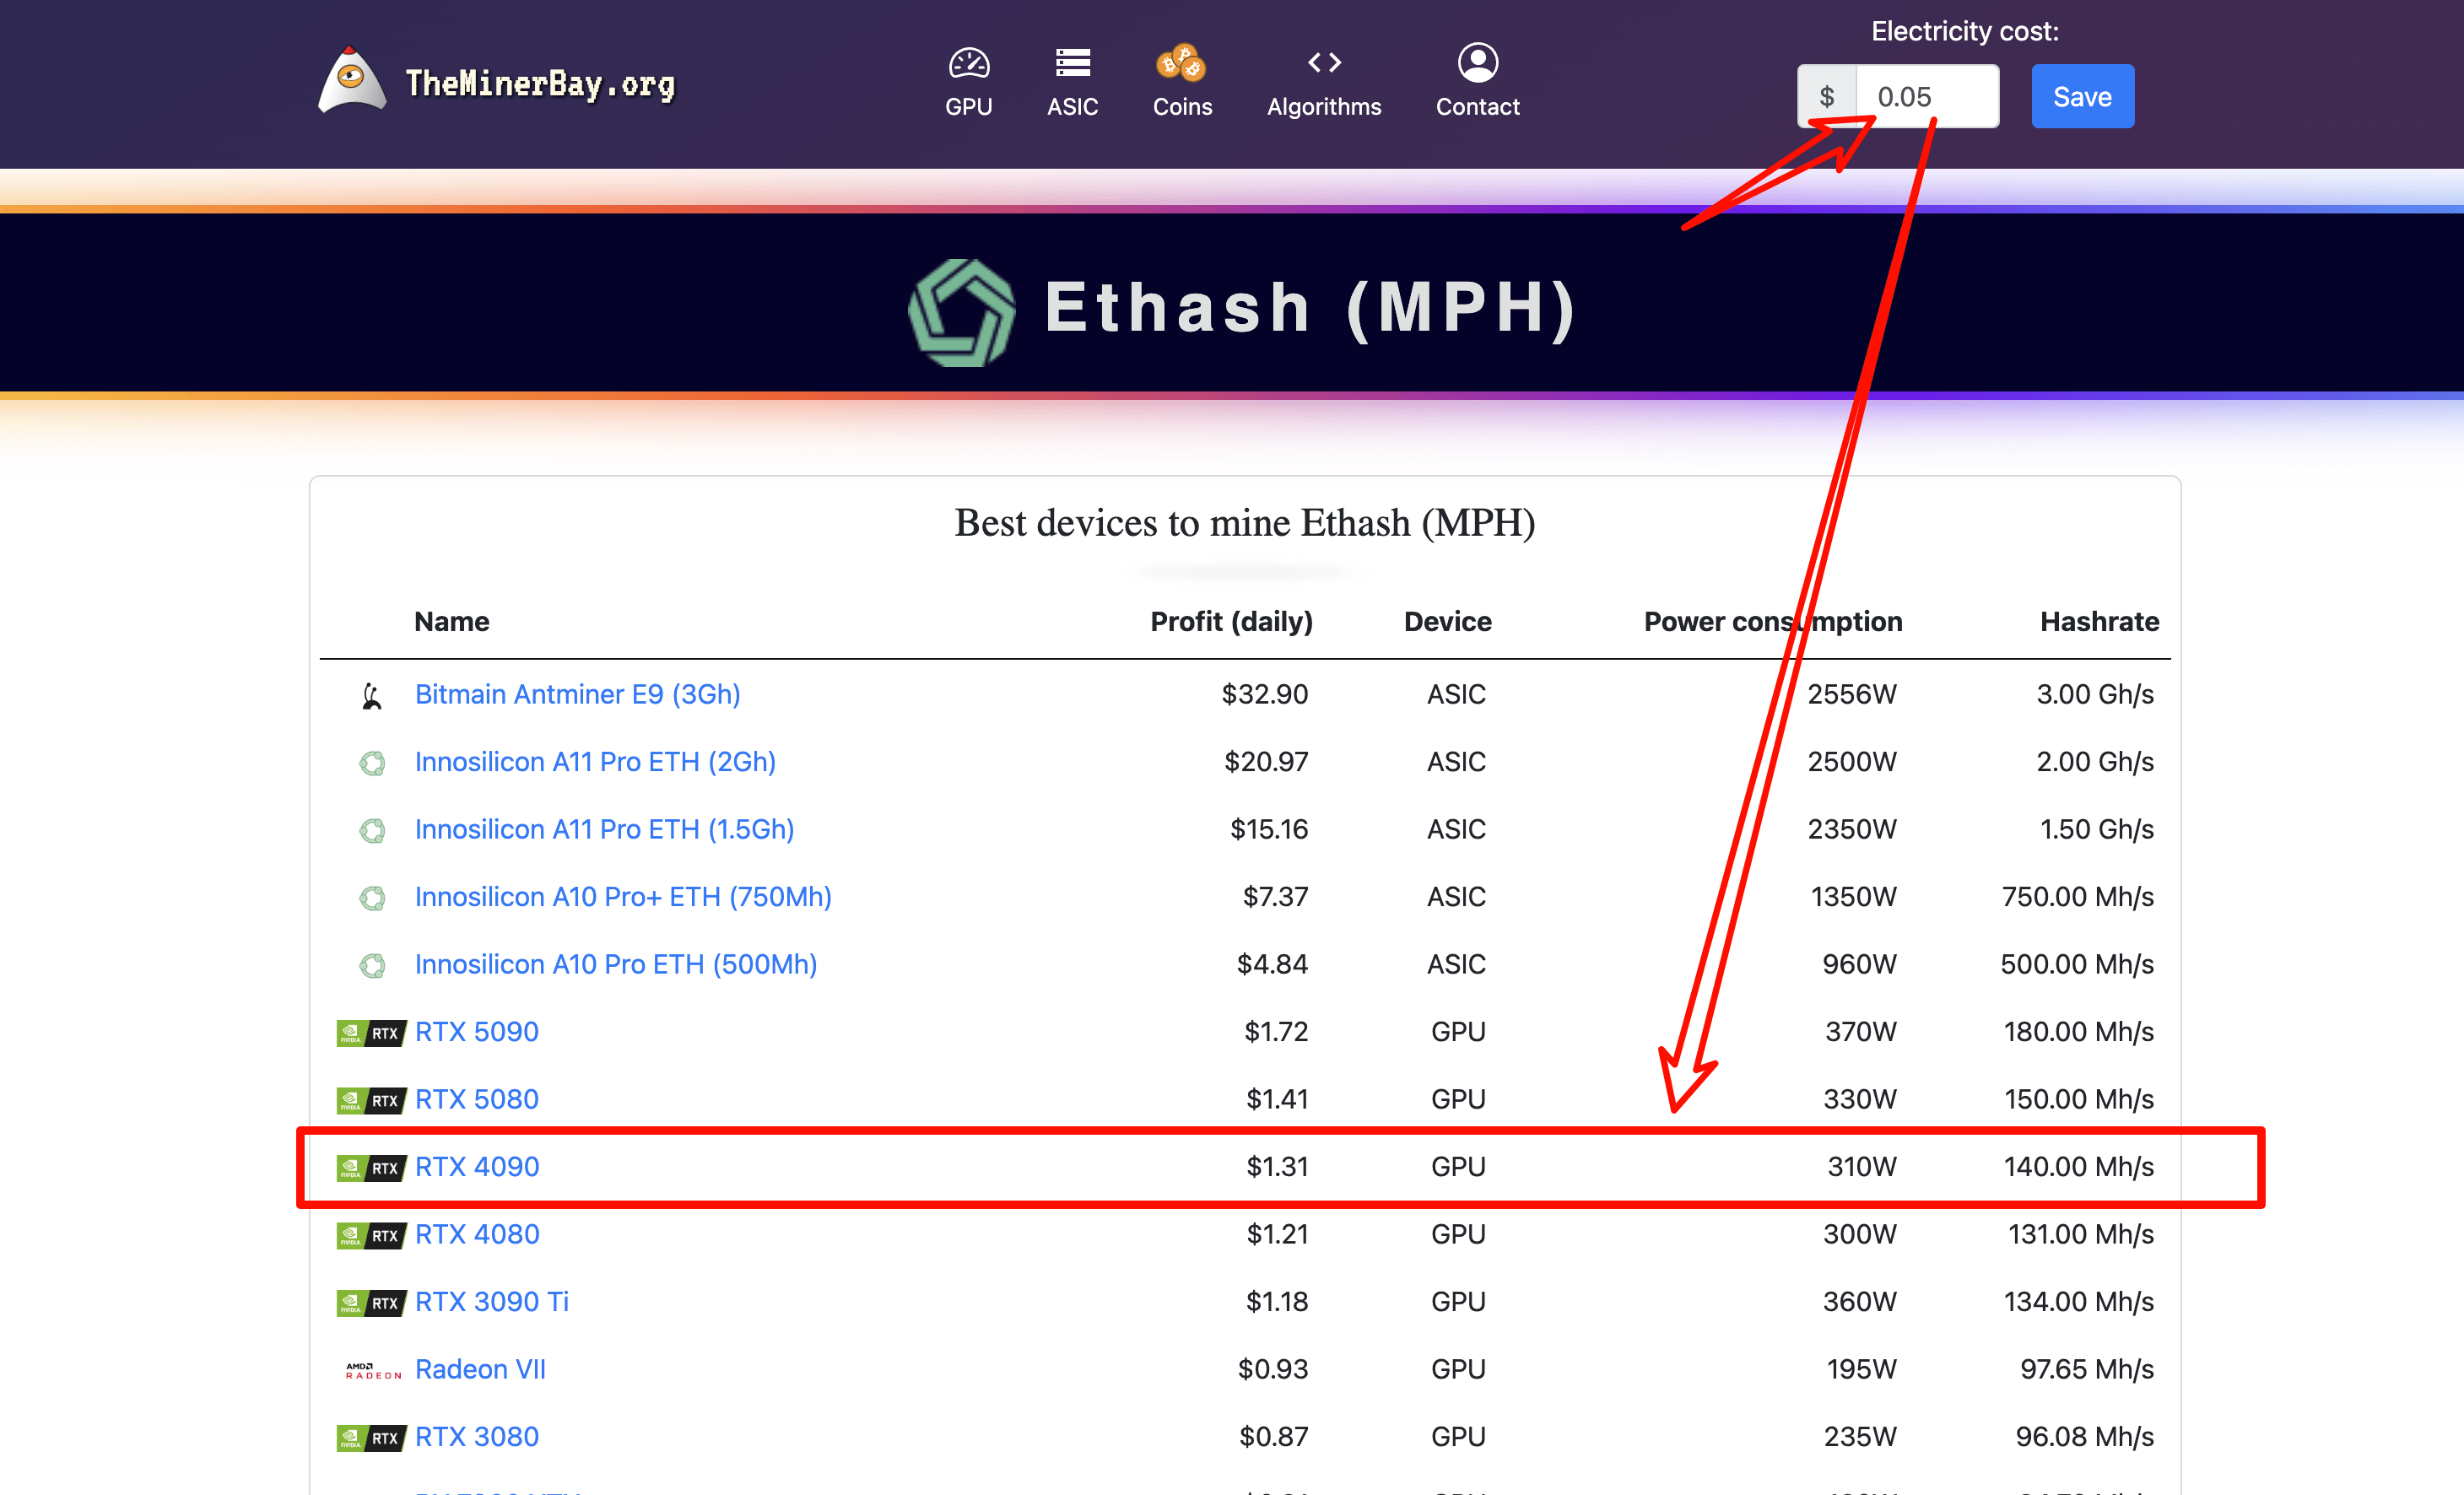The height and width of the screenshot is (1495, 2464).
Task: Click the Nvidia RTX badge beside RTX 5090
Action: pos(371,1033)
